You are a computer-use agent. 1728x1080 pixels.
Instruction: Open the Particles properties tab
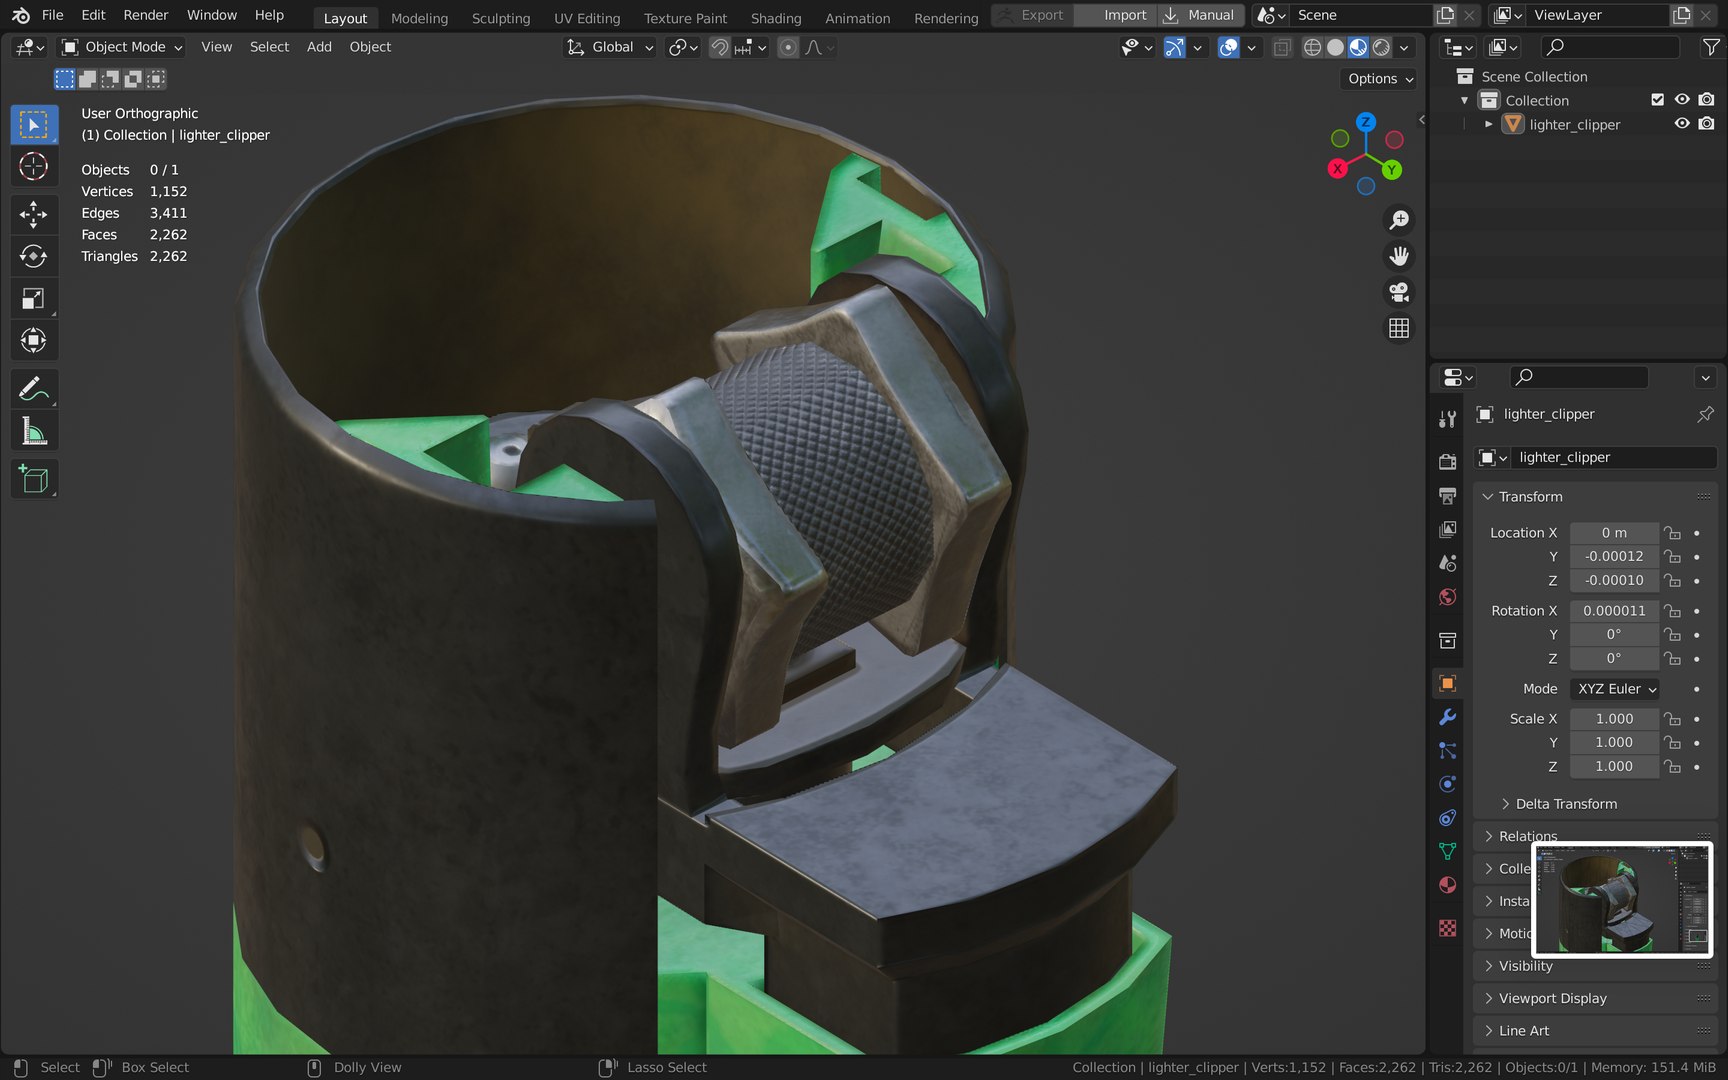click(x=1447, y=750)
